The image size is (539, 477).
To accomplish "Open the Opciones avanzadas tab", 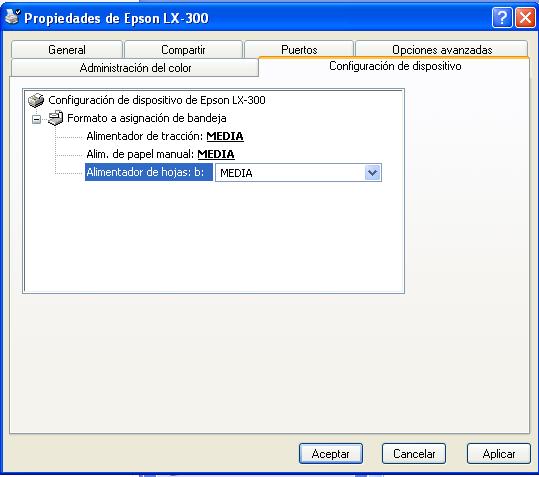I will [442, 49].
